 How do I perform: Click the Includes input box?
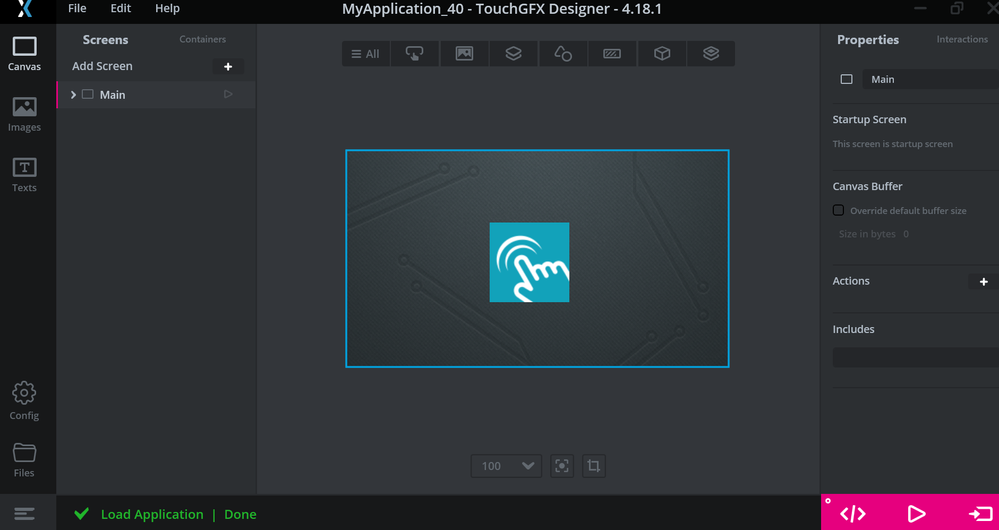(916, 357)
